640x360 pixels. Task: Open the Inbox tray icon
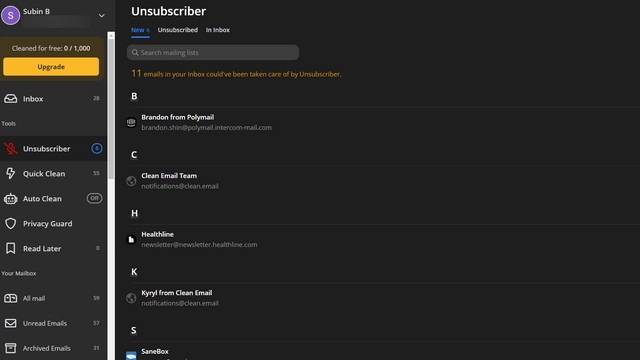point(11,99)
